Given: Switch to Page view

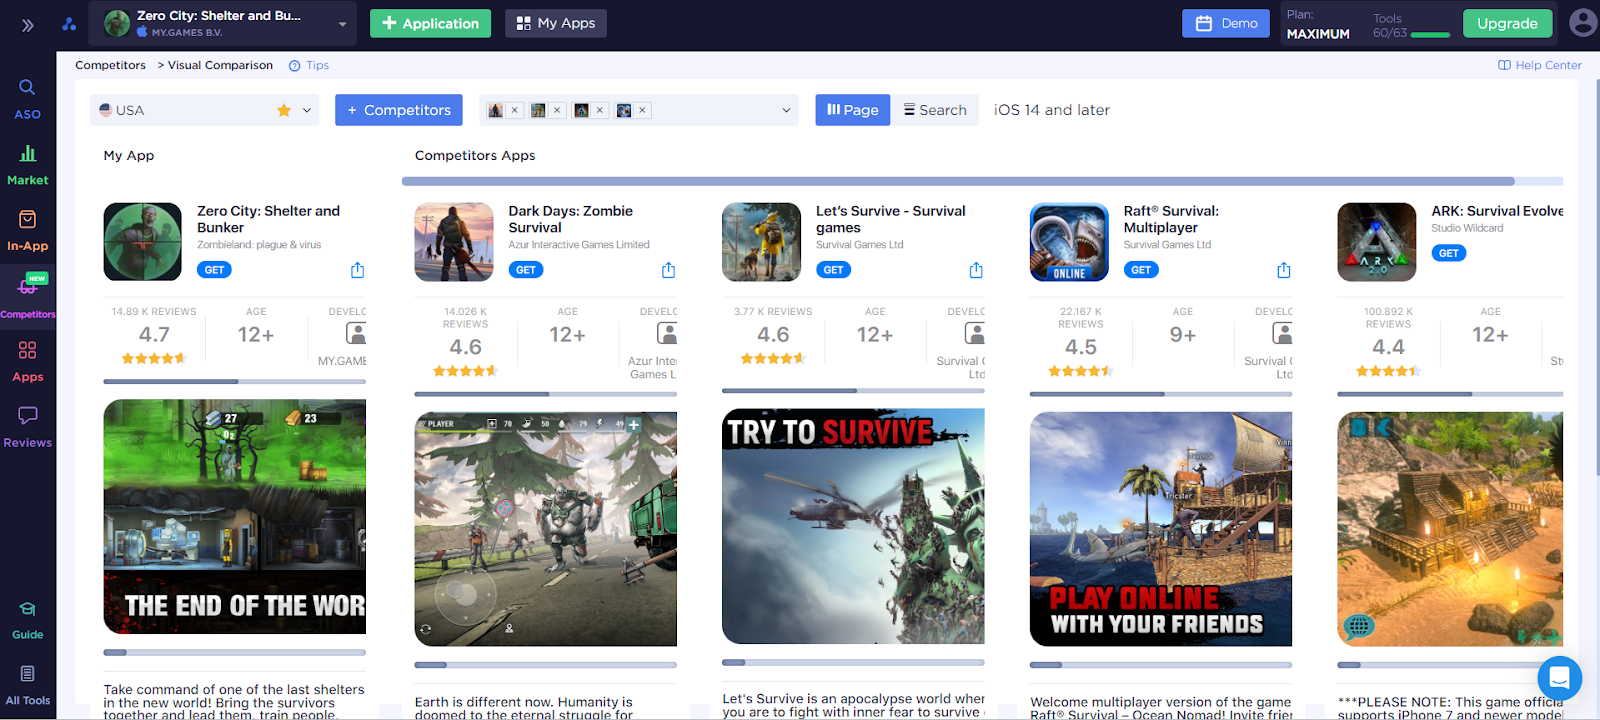Looking at the screenshot, I should tap(852, 110).
